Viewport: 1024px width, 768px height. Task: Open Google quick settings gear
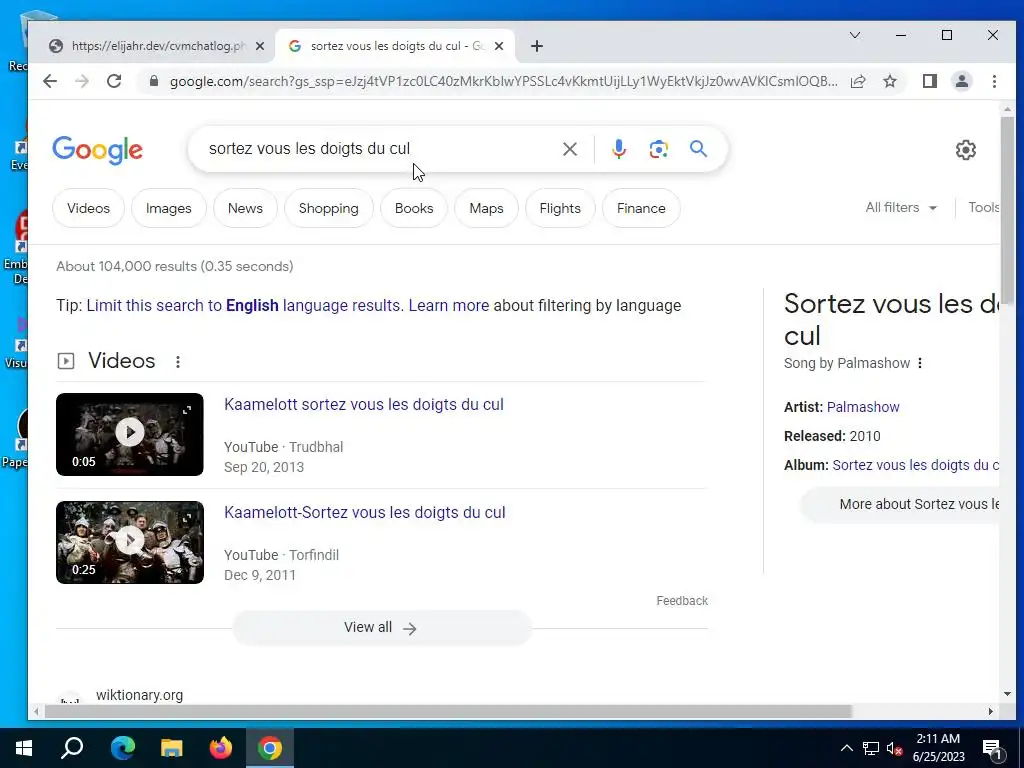(x=965, y=150)
